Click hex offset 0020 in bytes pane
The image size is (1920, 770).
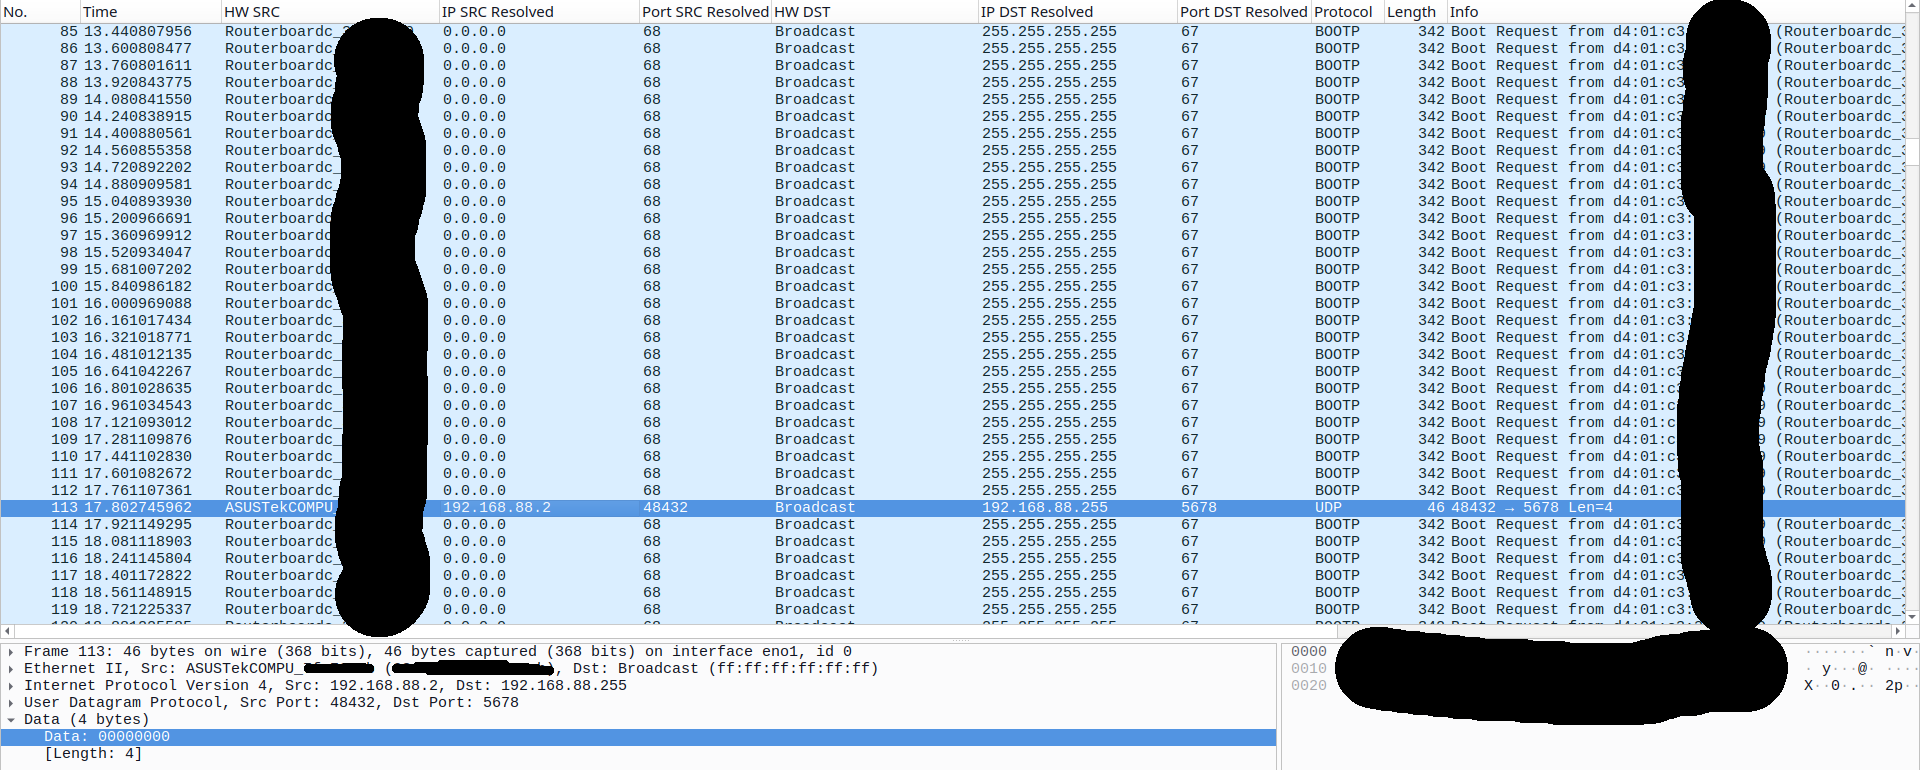1308,686
